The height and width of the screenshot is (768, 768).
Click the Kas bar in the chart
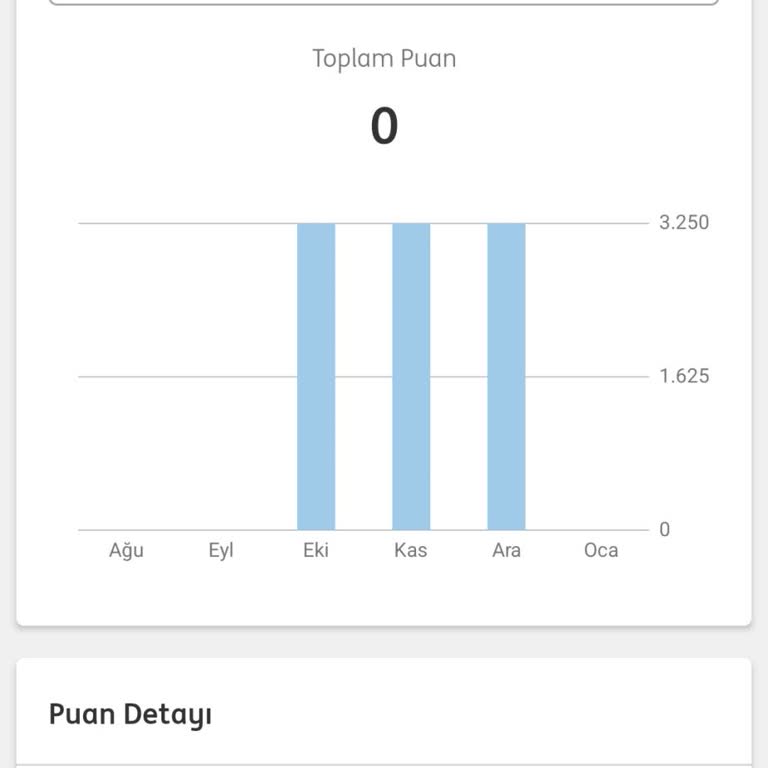click(411, 376)
